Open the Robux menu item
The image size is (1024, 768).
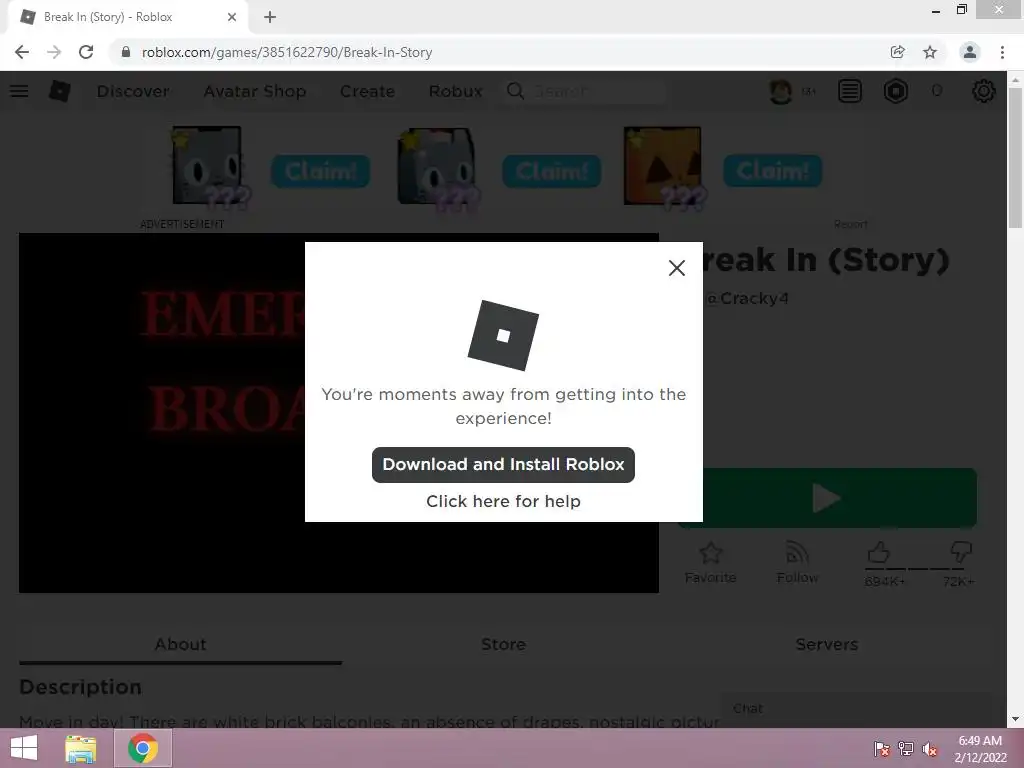455,91
